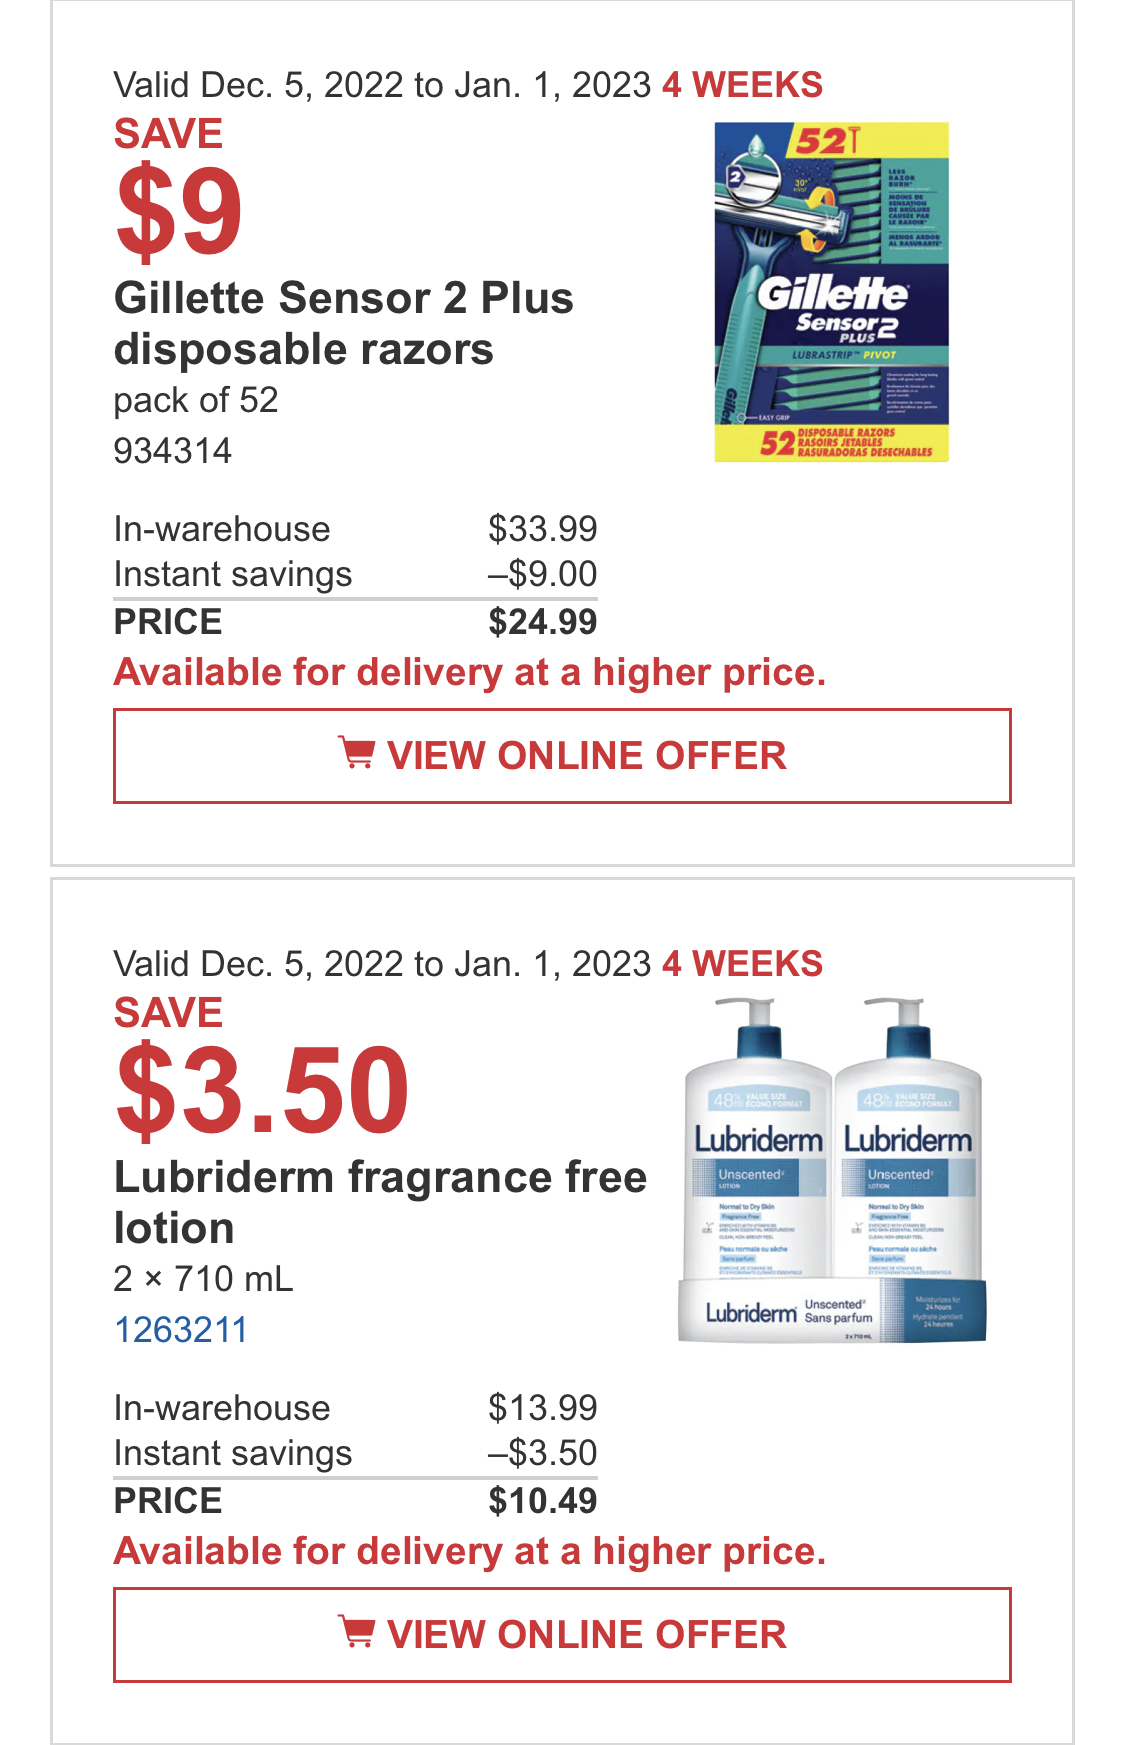Click the lotion final price $10.49
Viewport: 1125px width, 1745px height.
coord(543,1501)
